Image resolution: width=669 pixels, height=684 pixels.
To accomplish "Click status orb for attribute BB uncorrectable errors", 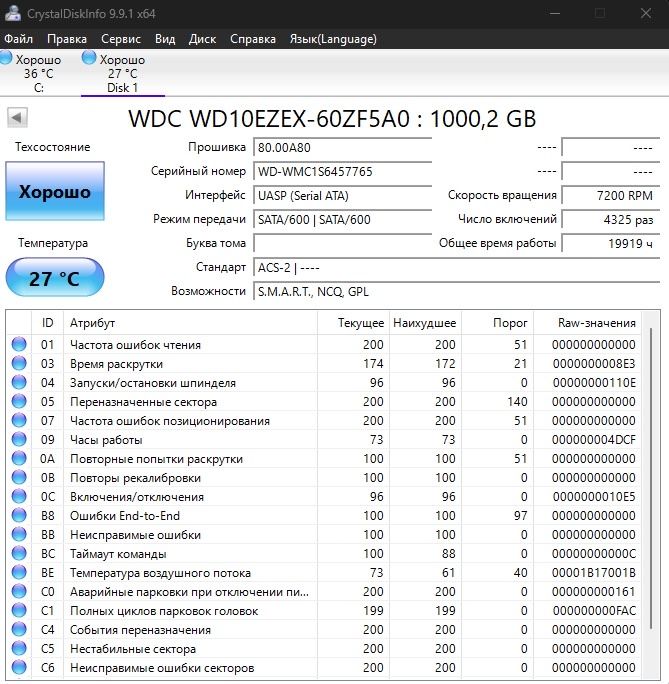I will click(x=19, y=534).
